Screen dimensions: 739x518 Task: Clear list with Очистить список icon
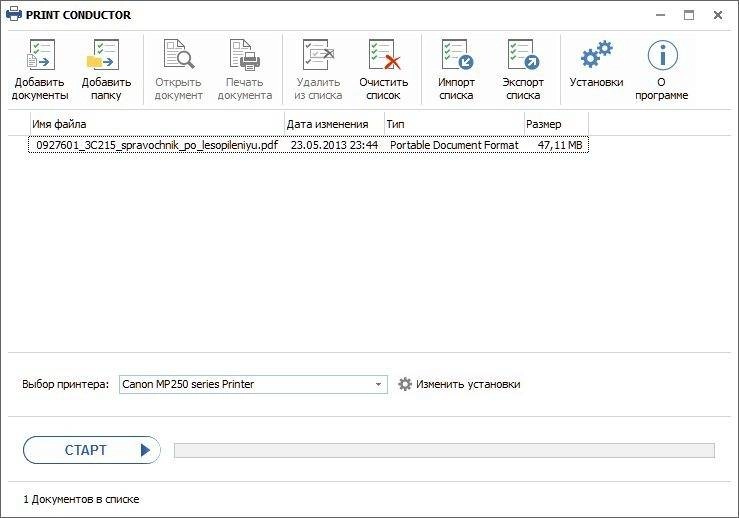tap(384, 55)
